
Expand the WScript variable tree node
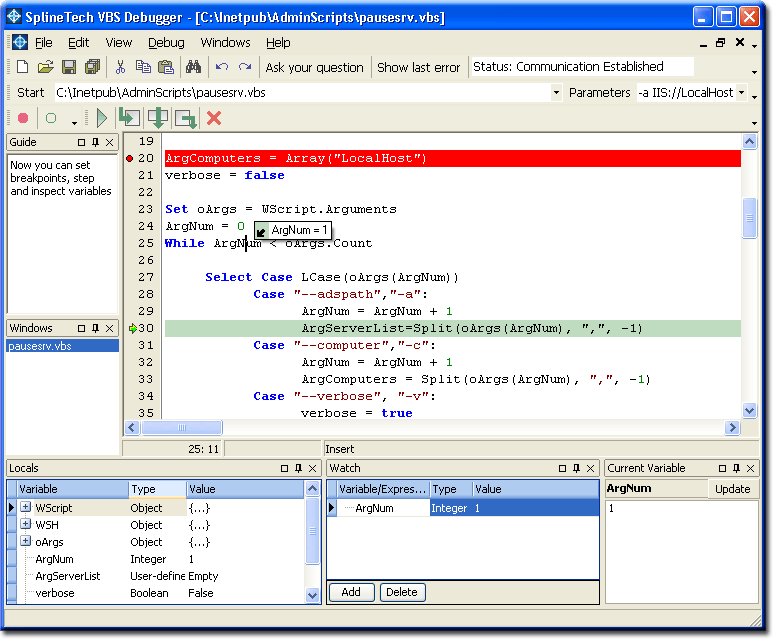coord(25,508)
